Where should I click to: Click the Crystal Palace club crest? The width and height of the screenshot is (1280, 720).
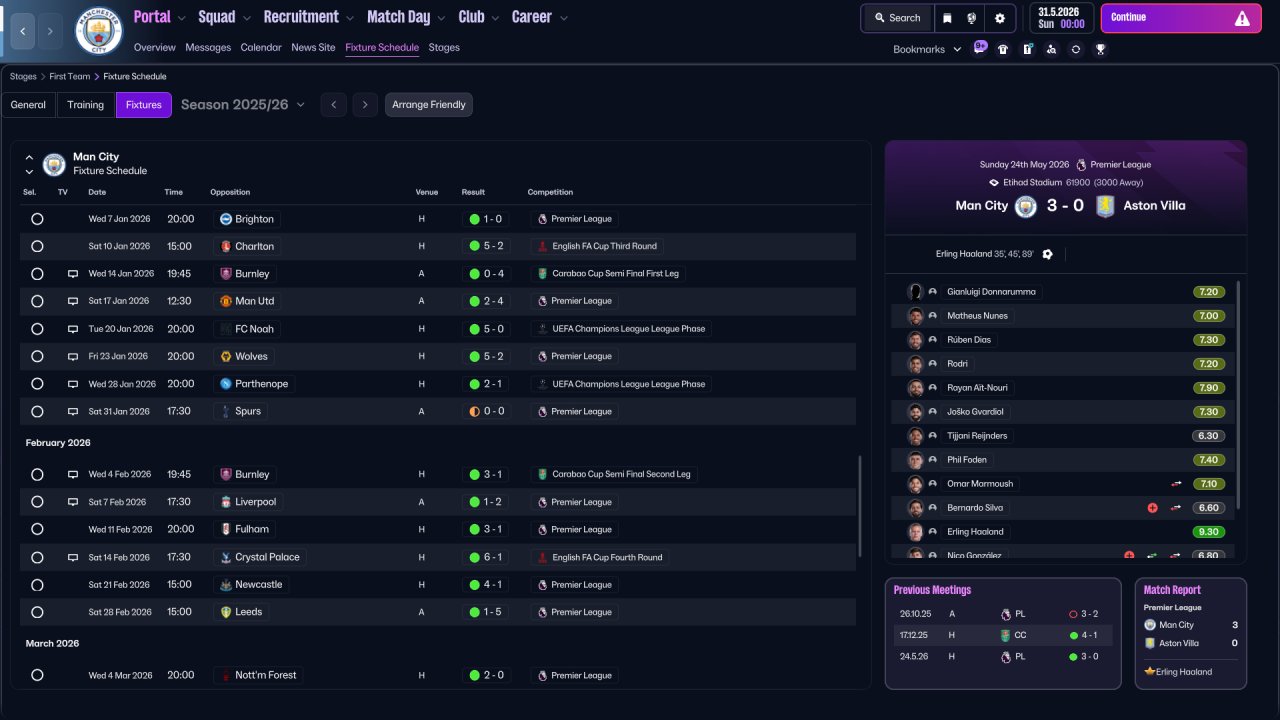coord(226,557)
